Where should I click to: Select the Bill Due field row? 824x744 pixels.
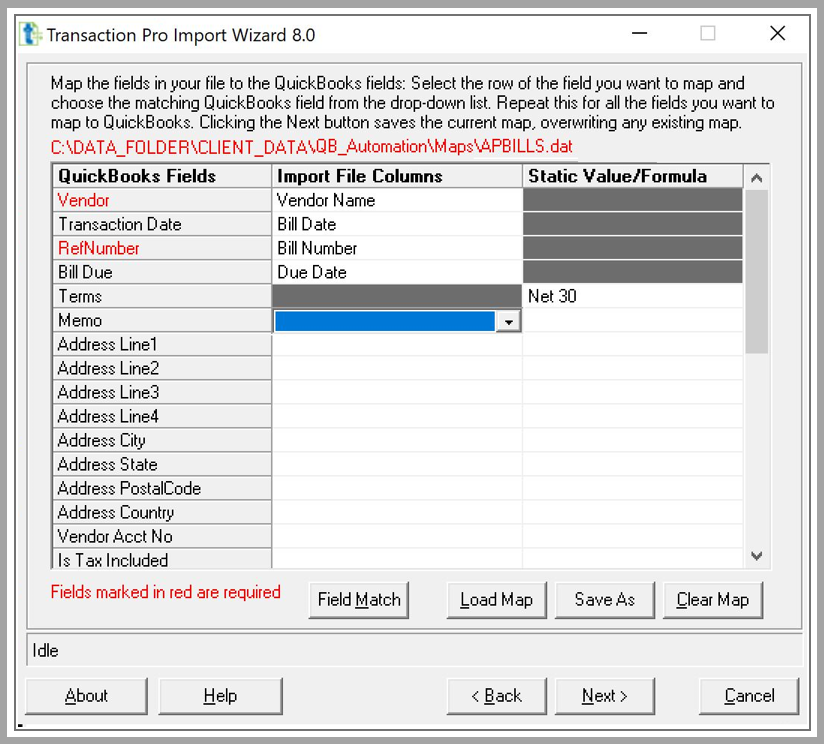[162, 272]
